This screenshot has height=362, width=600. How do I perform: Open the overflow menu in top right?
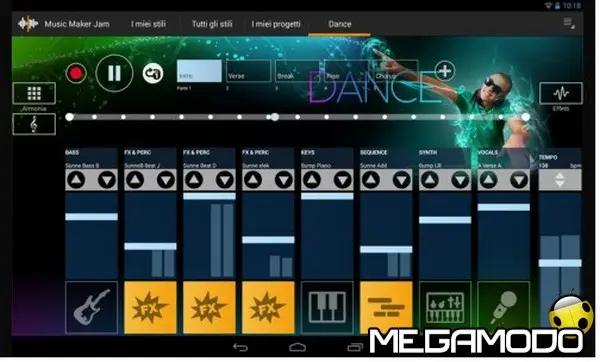tap(569, 23)
